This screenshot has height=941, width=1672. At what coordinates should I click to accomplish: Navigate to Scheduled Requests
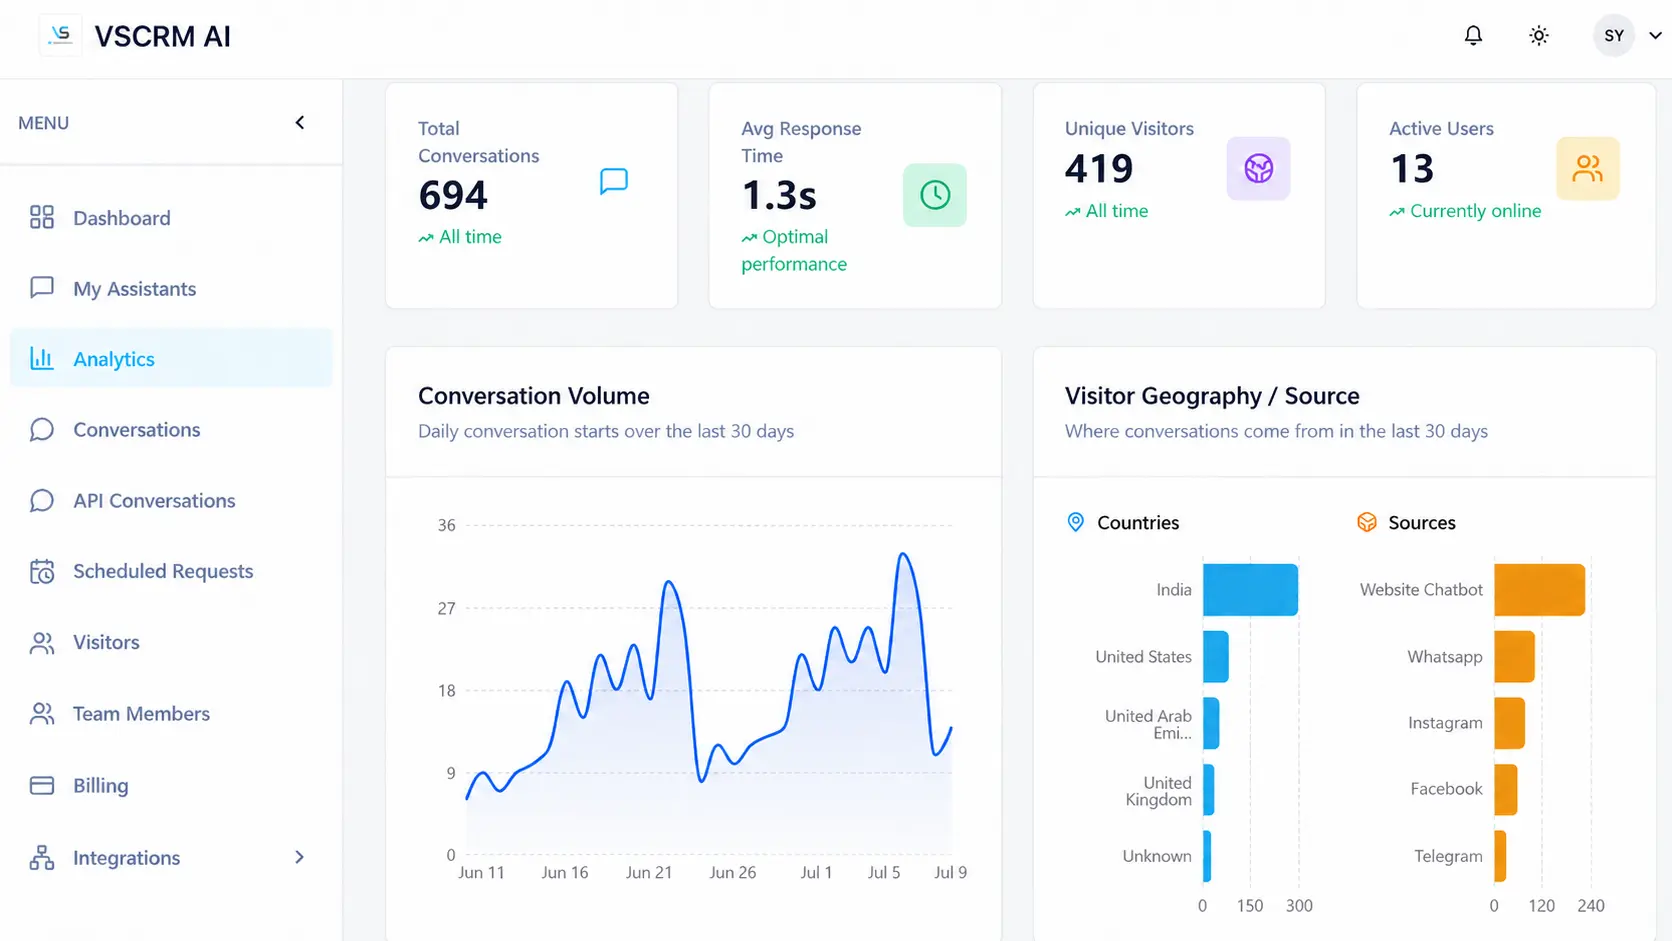(171, 571)
